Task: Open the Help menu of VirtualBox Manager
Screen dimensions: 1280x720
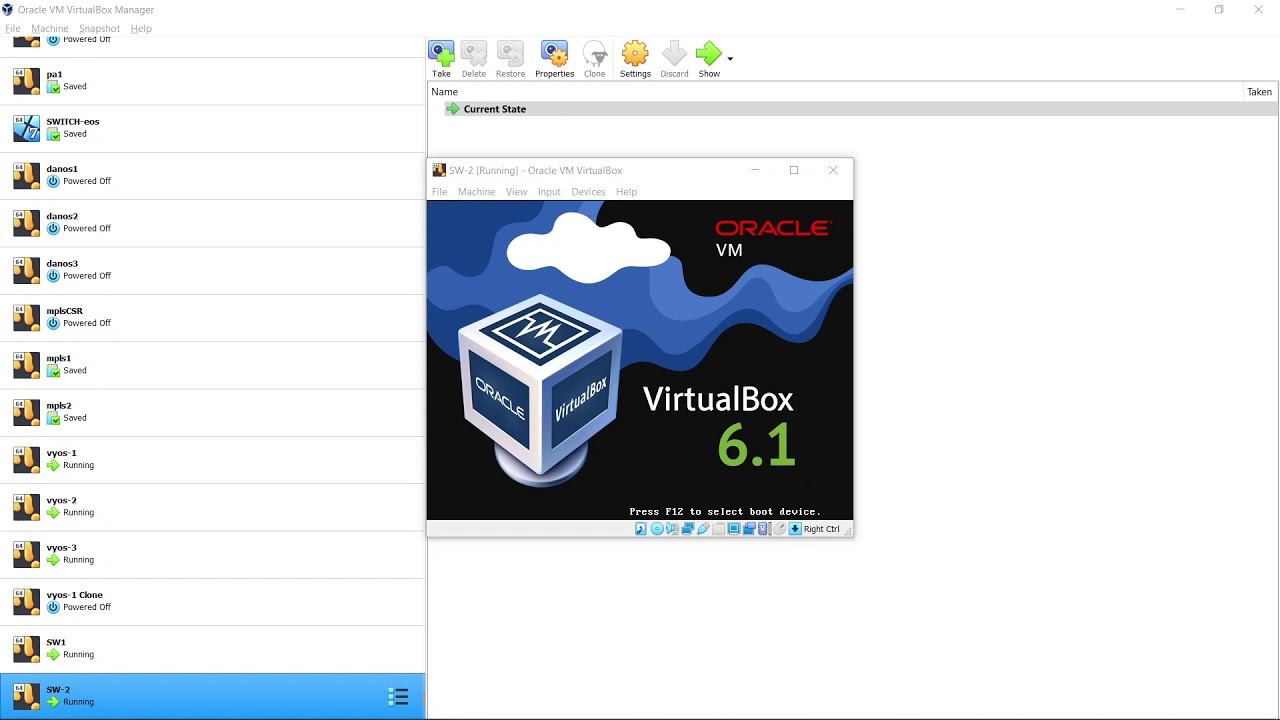Action: 141,28
